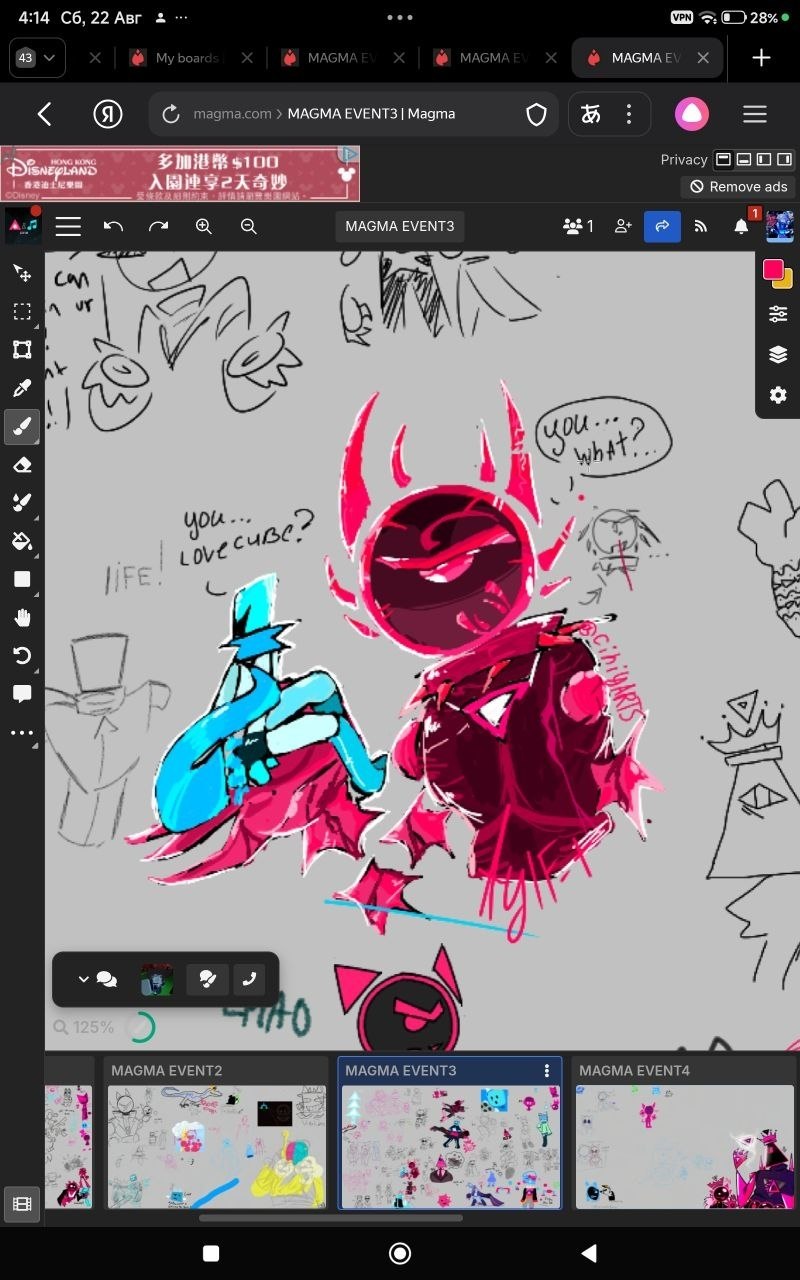Viewport: 800px width, 1280px height.
Task: Open the Magma logo home icon
Action: click(22, 226)
